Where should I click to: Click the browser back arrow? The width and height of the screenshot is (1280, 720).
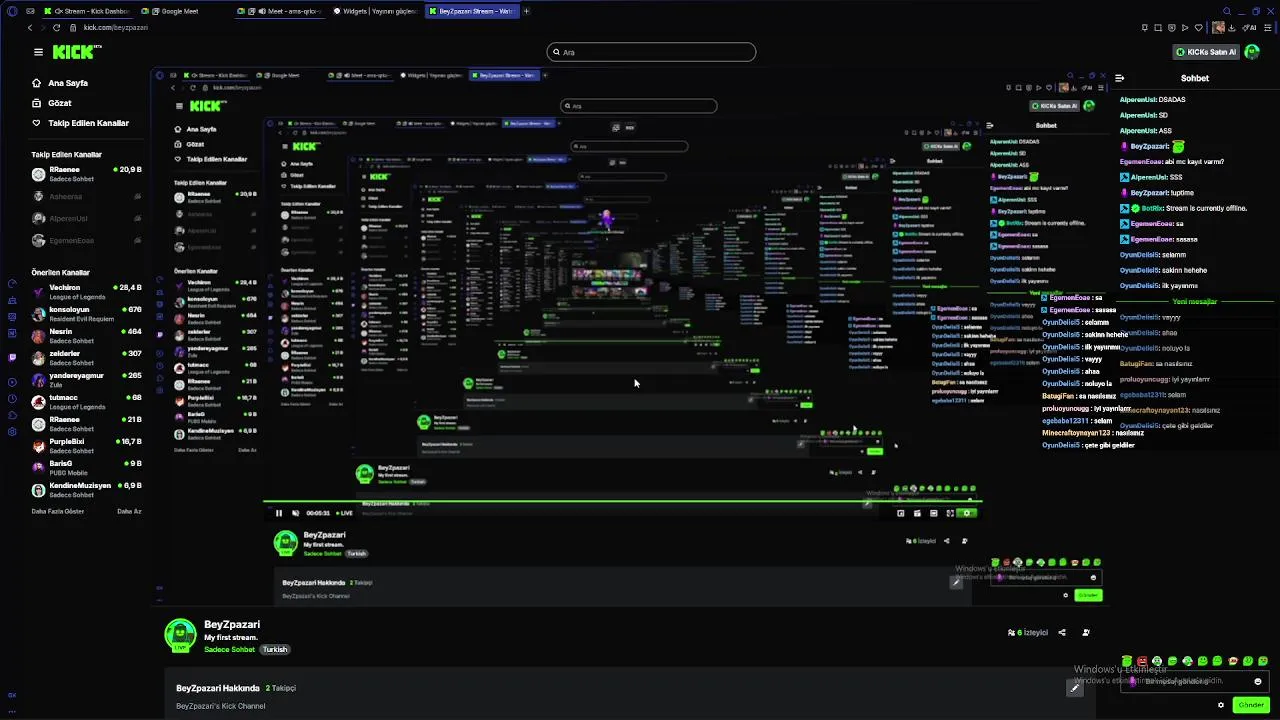30,27
